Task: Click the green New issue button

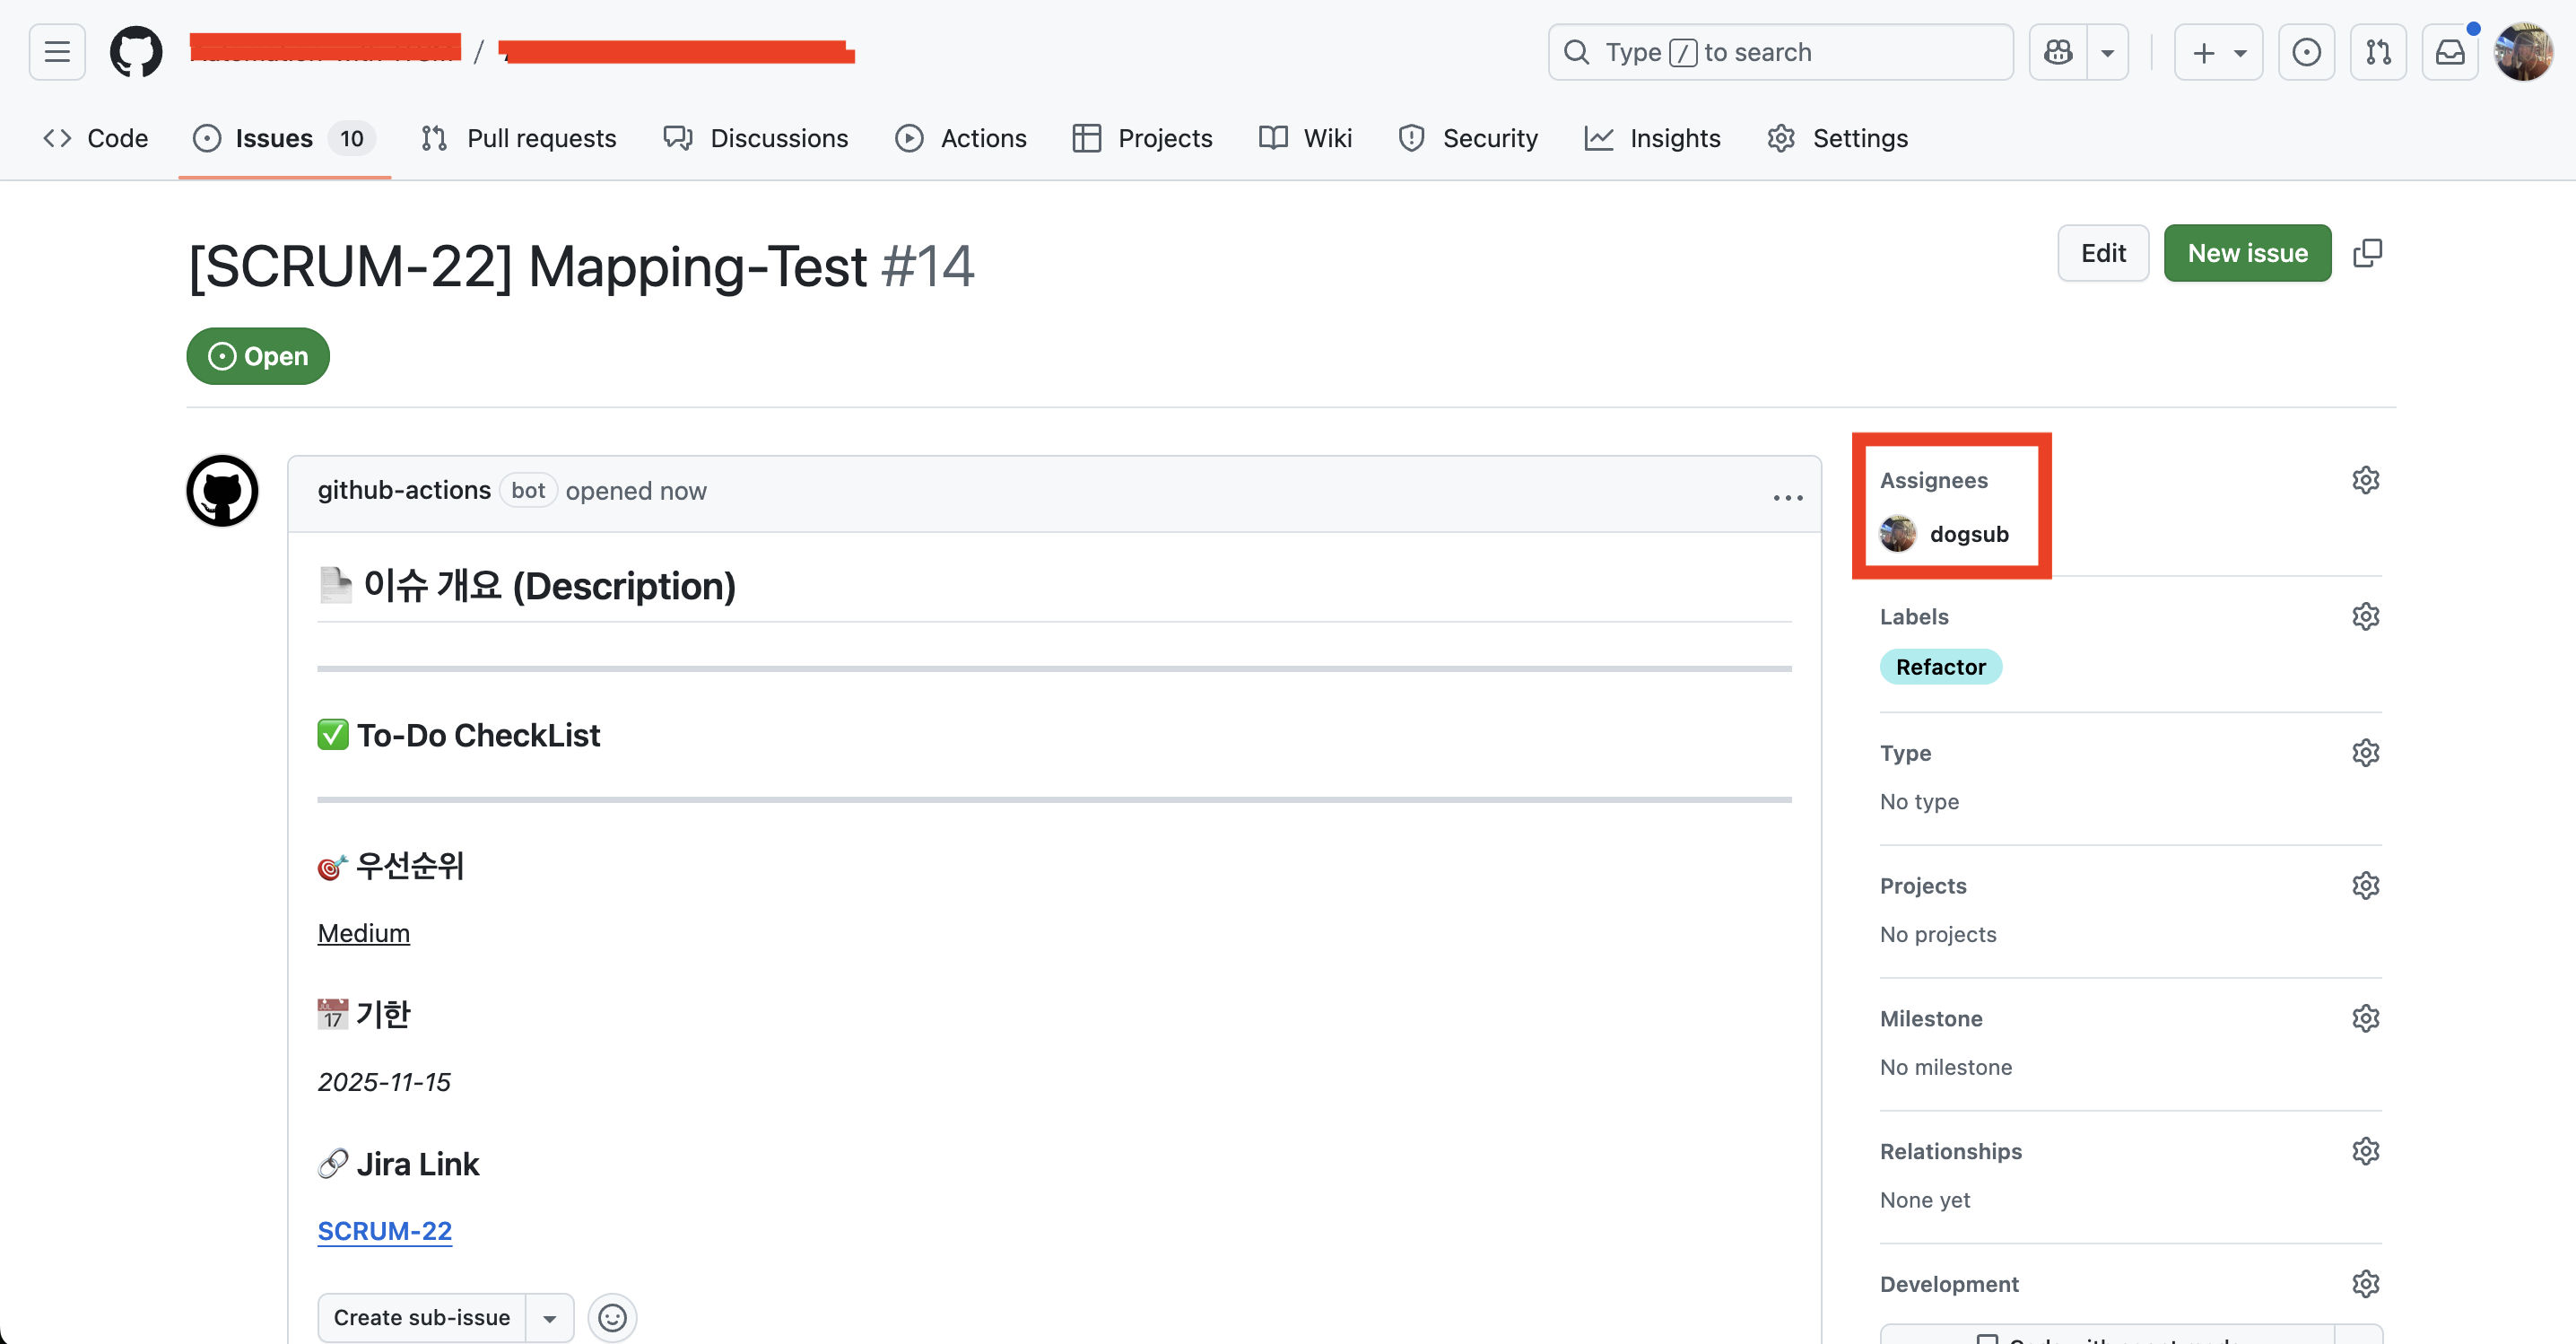Action: point(2247,253)
